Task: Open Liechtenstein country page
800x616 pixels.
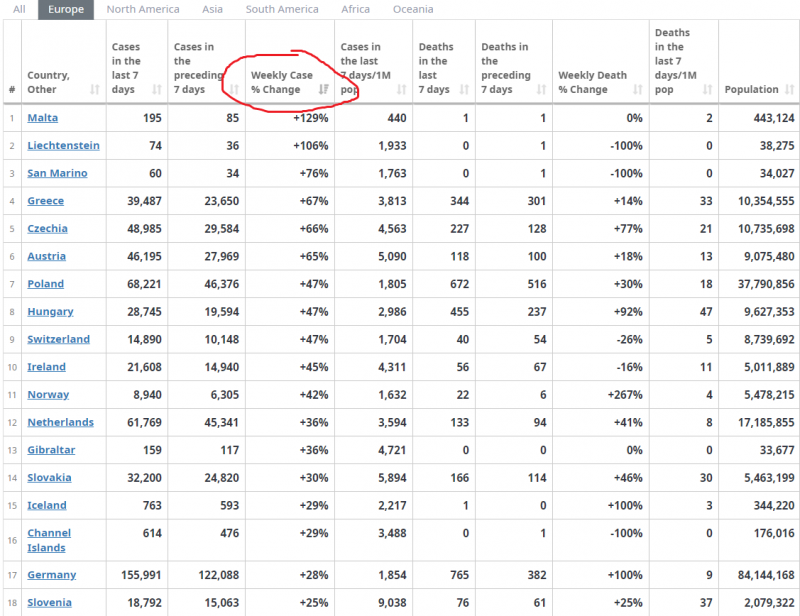Action: coord(63,146)
